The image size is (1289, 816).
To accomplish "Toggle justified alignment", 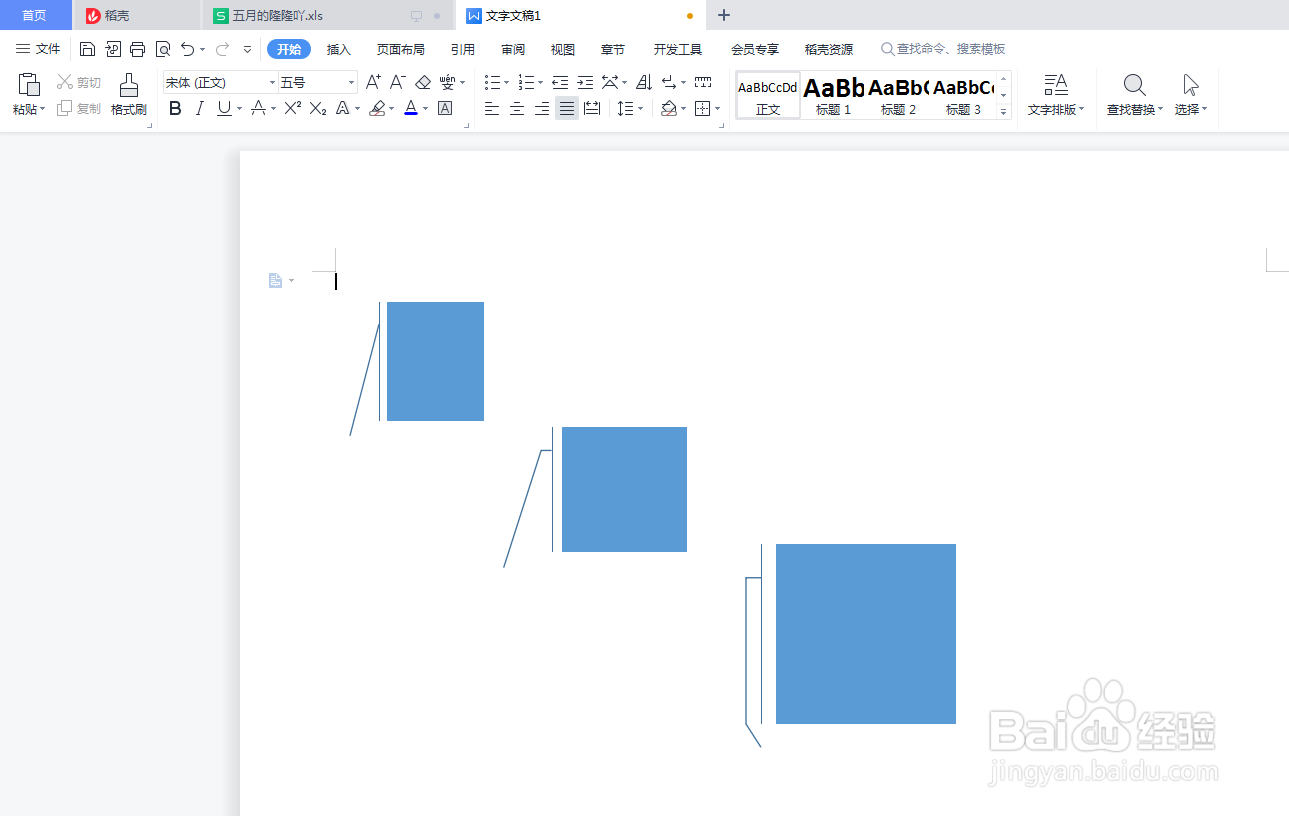I will (567, 108).
